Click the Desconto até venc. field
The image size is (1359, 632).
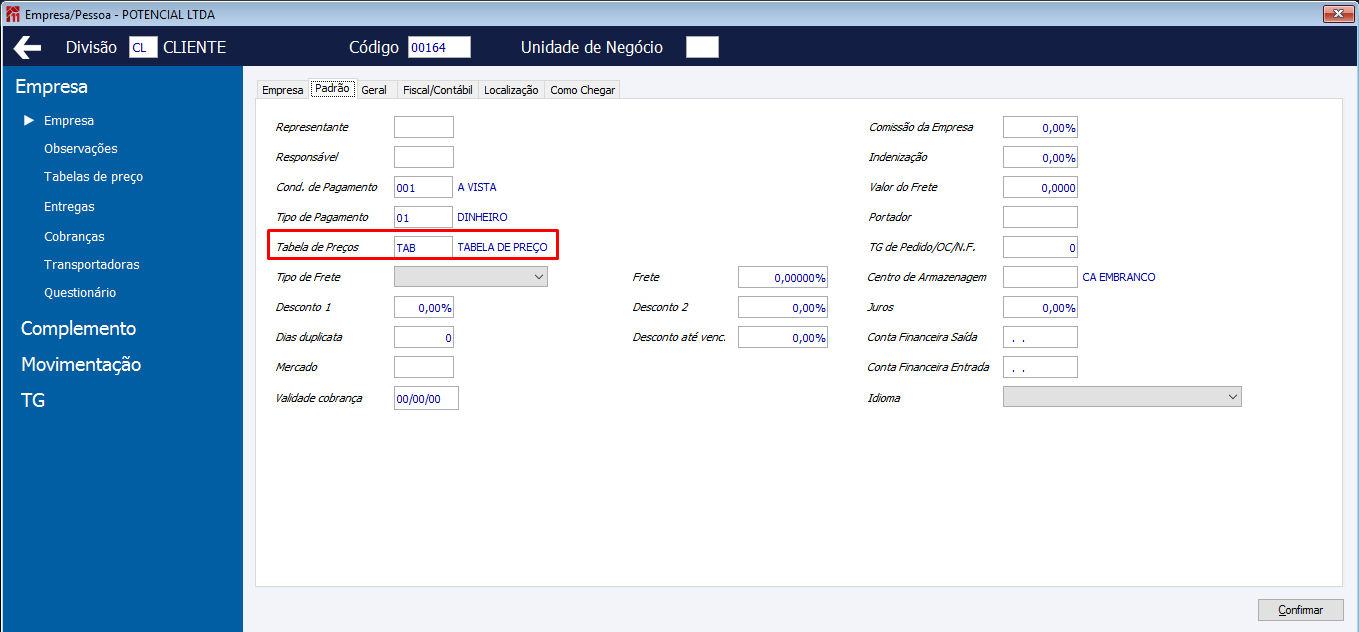[x=783, y=338]
